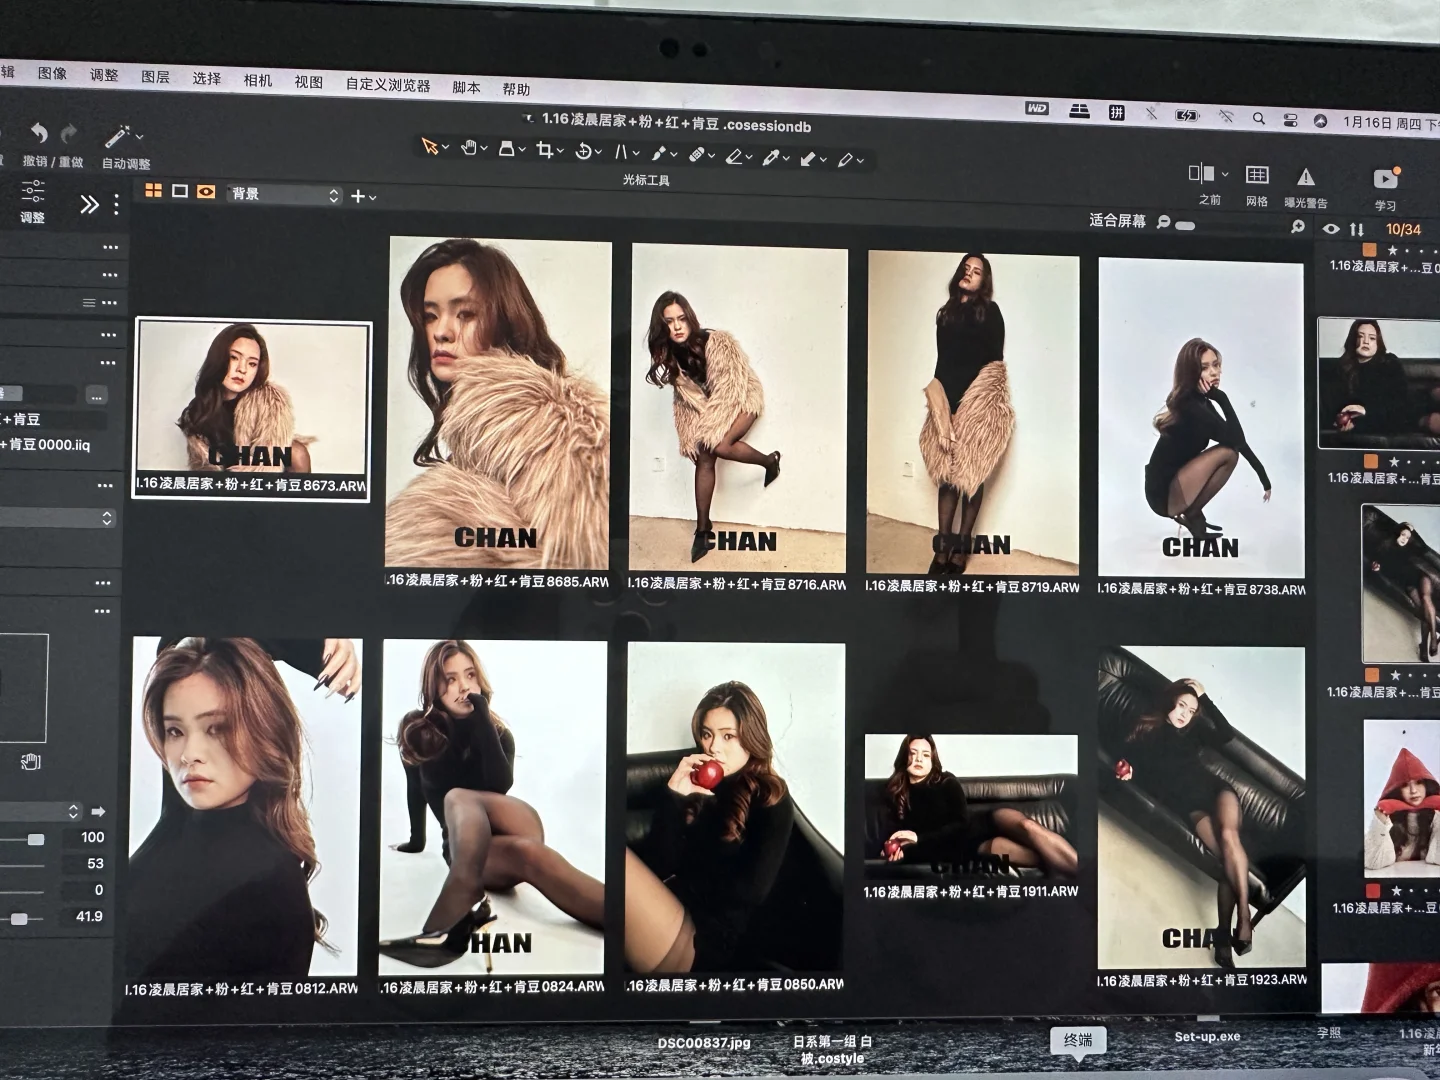The width and height of the screenshot is (1440, 1080).
Task: Select DSC00837.jpg file on desktop
Action: point(704,1042)
